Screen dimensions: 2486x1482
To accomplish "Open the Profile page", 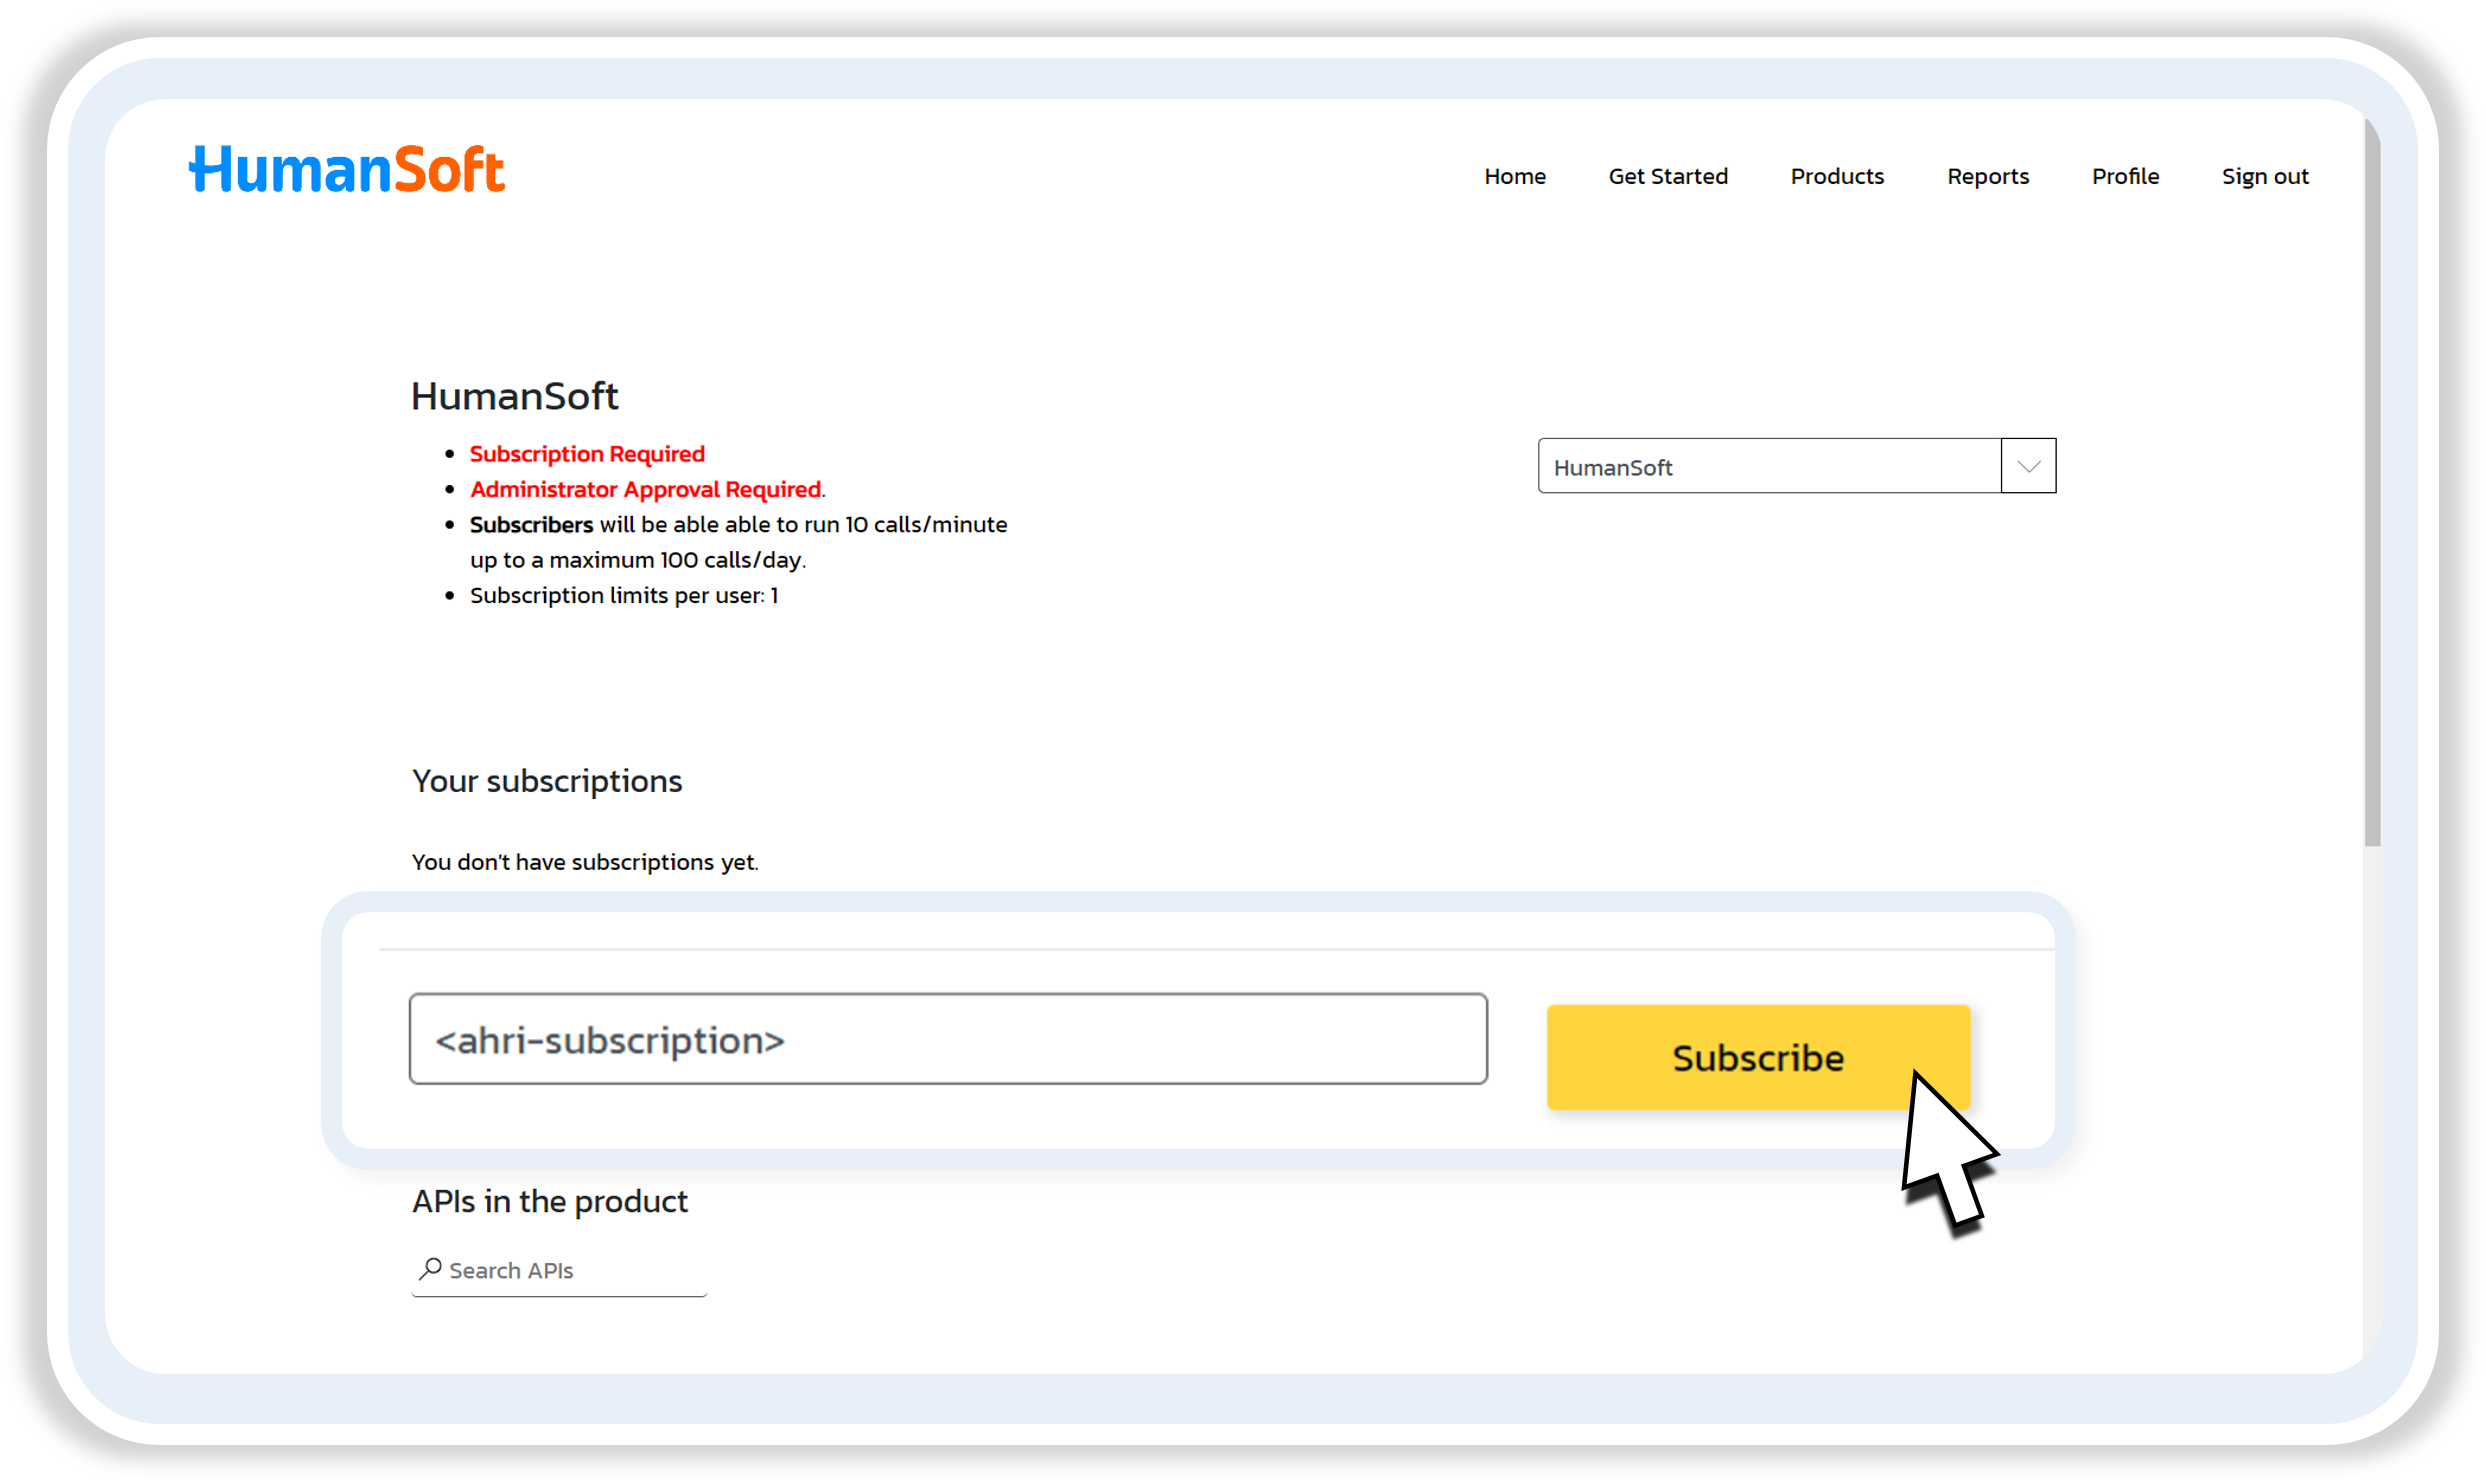I will [x=2125, y=176].
